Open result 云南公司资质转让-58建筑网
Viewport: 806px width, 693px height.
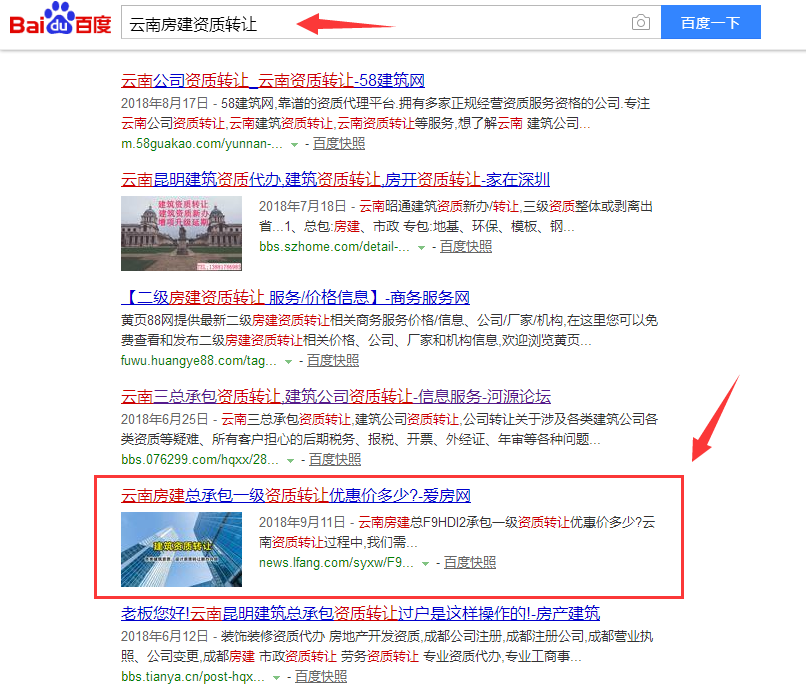tap(273, 80)
